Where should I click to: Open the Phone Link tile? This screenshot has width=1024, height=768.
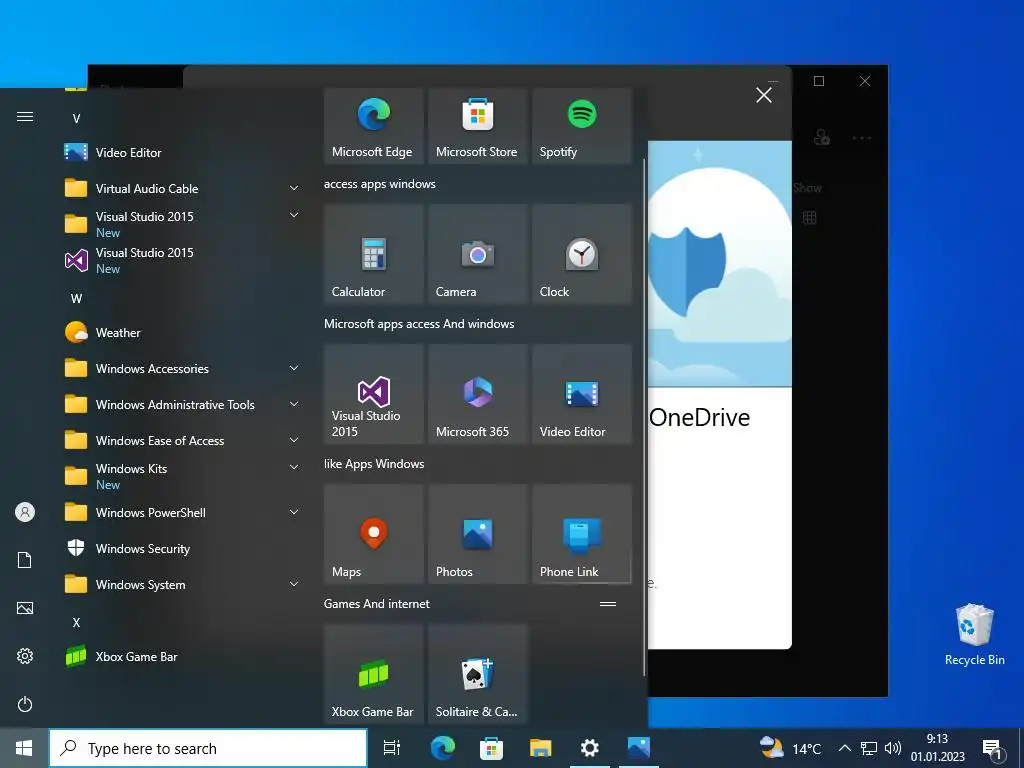pos(581,534)
